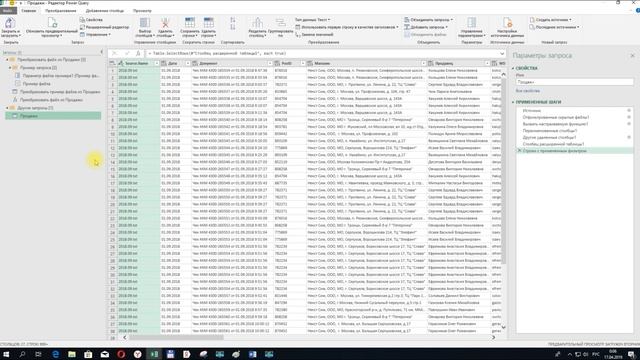This screenshot has width=640, height=360.
Task: Open the Документ column filter dropdown
Action: [270, 63]
